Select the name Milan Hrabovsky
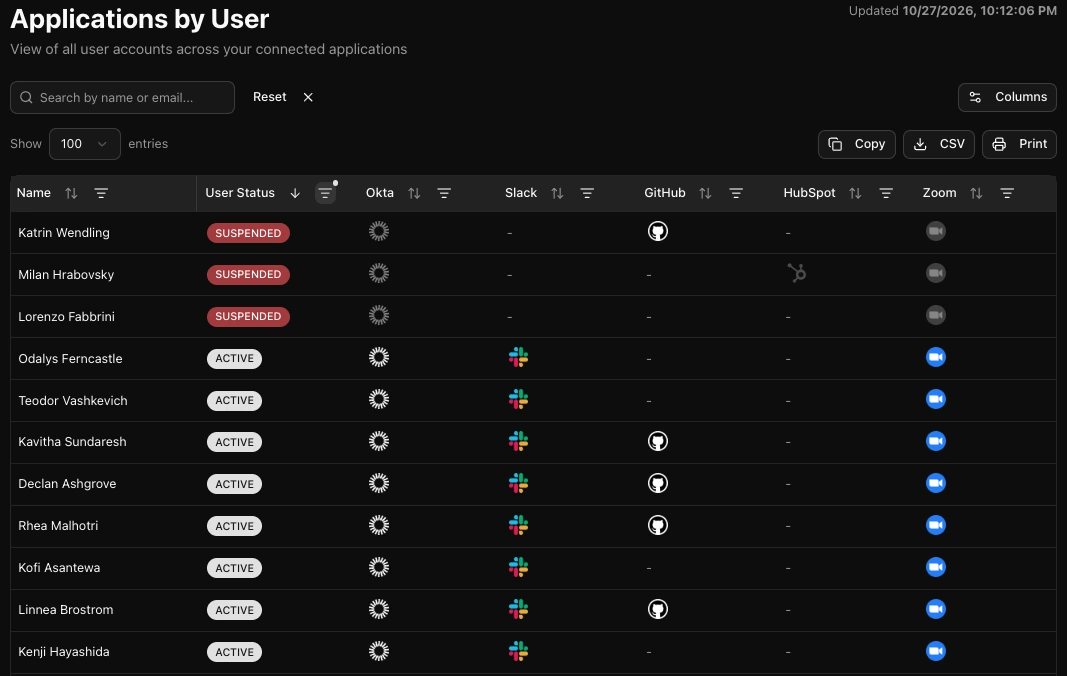 pyautogui.click(x=66, y=274)
